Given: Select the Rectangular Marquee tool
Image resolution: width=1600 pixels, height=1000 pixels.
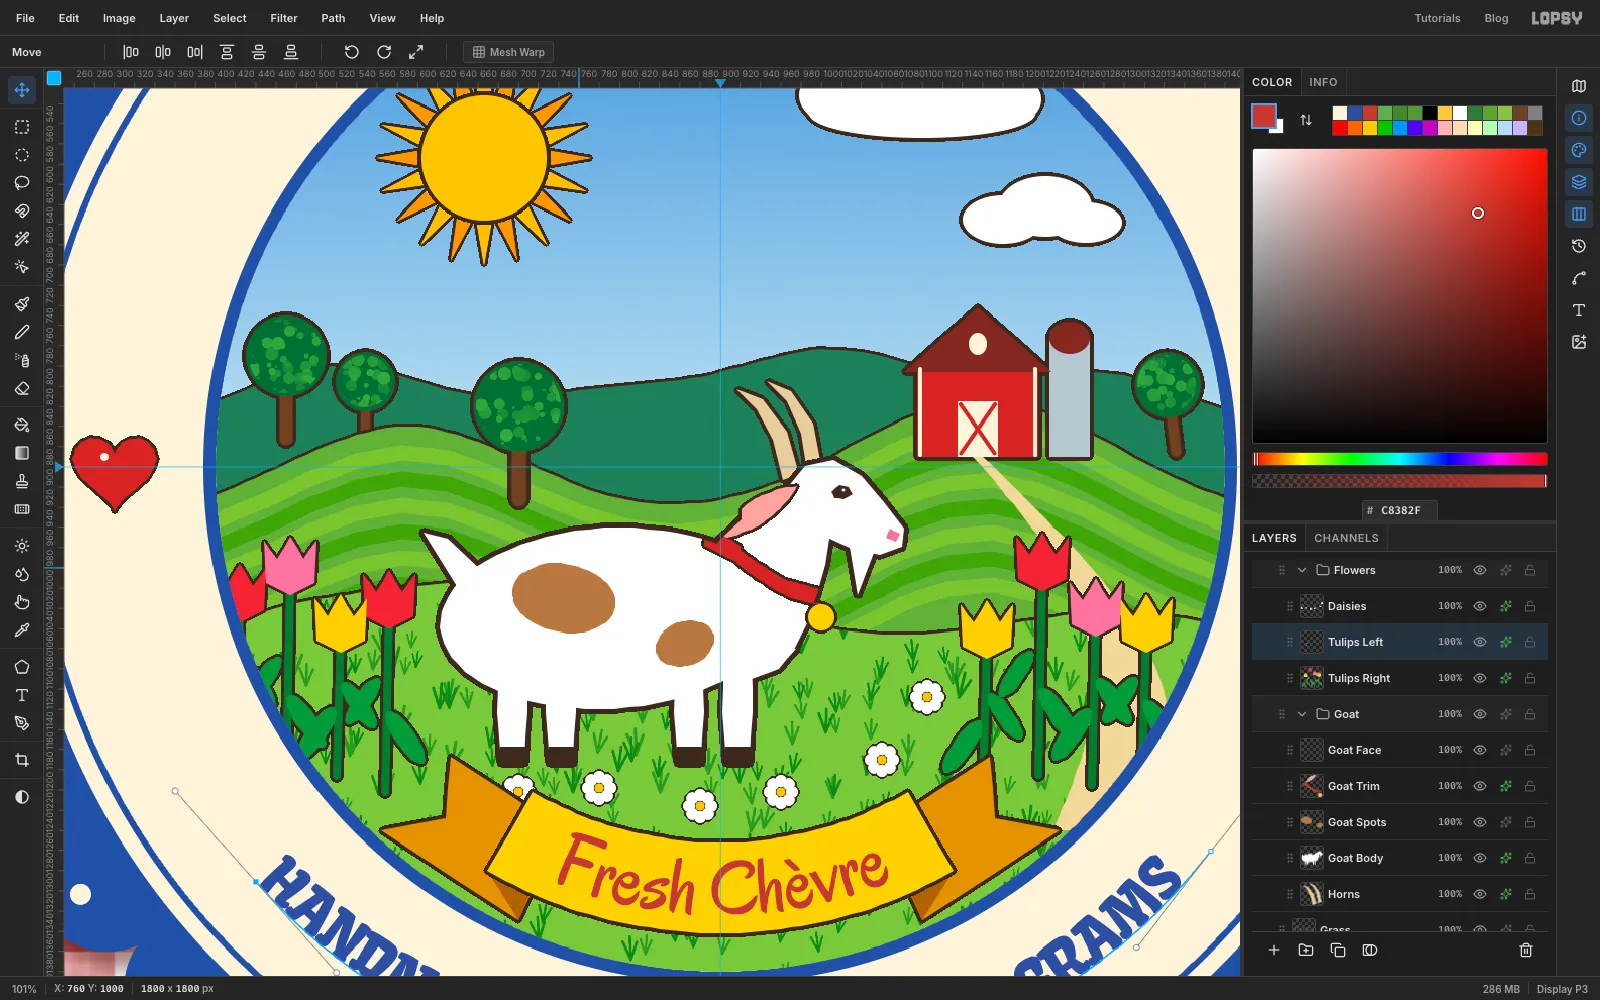Looking at the screenshot, I should click(x=22, y=127).
